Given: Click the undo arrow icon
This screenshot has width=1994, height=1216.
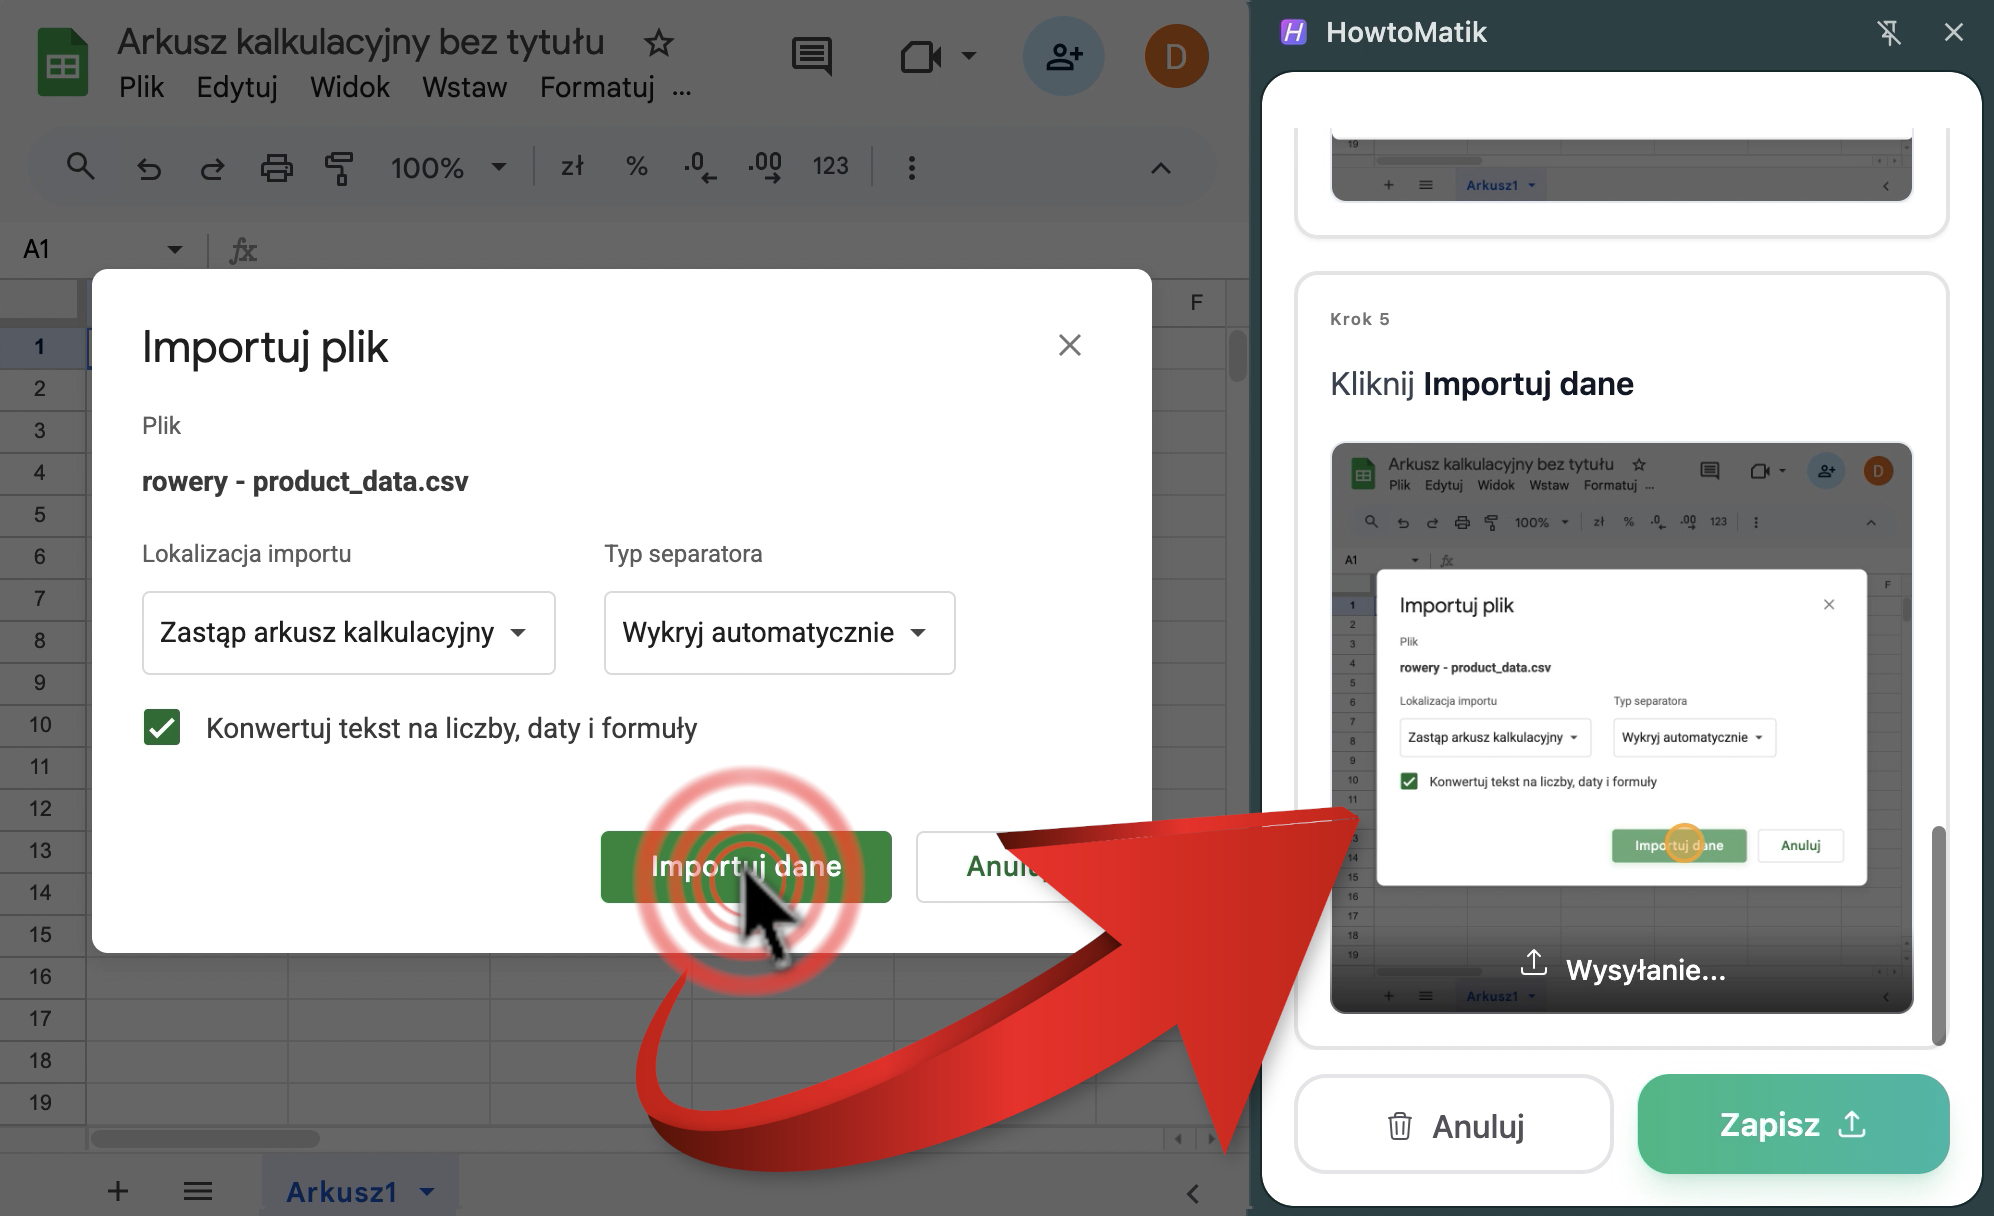Looking at the screenshot, I should point(149,168).
